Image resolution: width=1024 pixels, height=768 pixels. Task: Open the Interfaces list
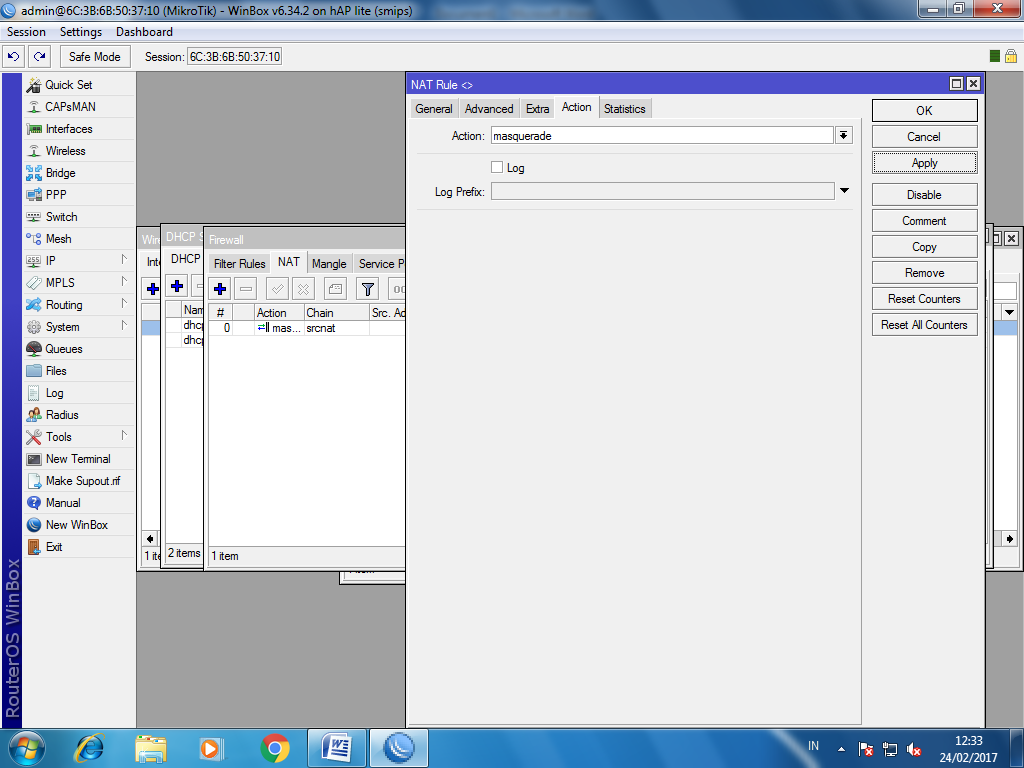[x=79, y=129]
